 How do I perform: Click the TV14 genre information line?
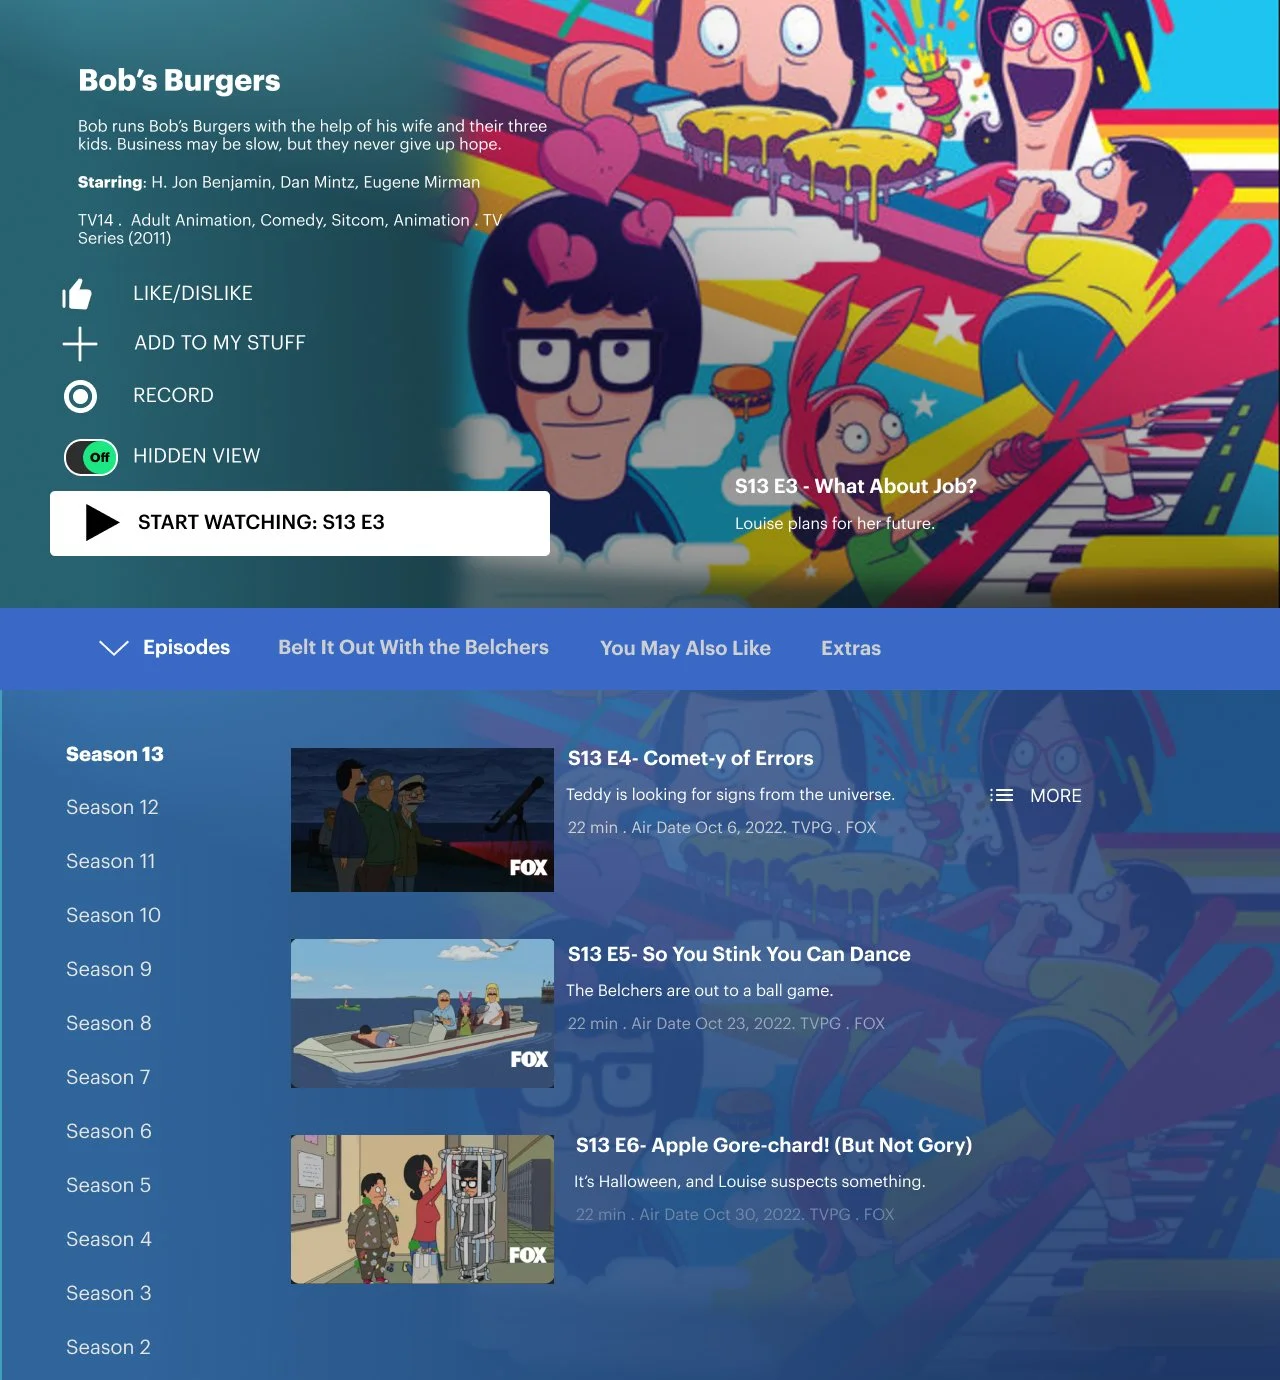click(x=290, y=229)
